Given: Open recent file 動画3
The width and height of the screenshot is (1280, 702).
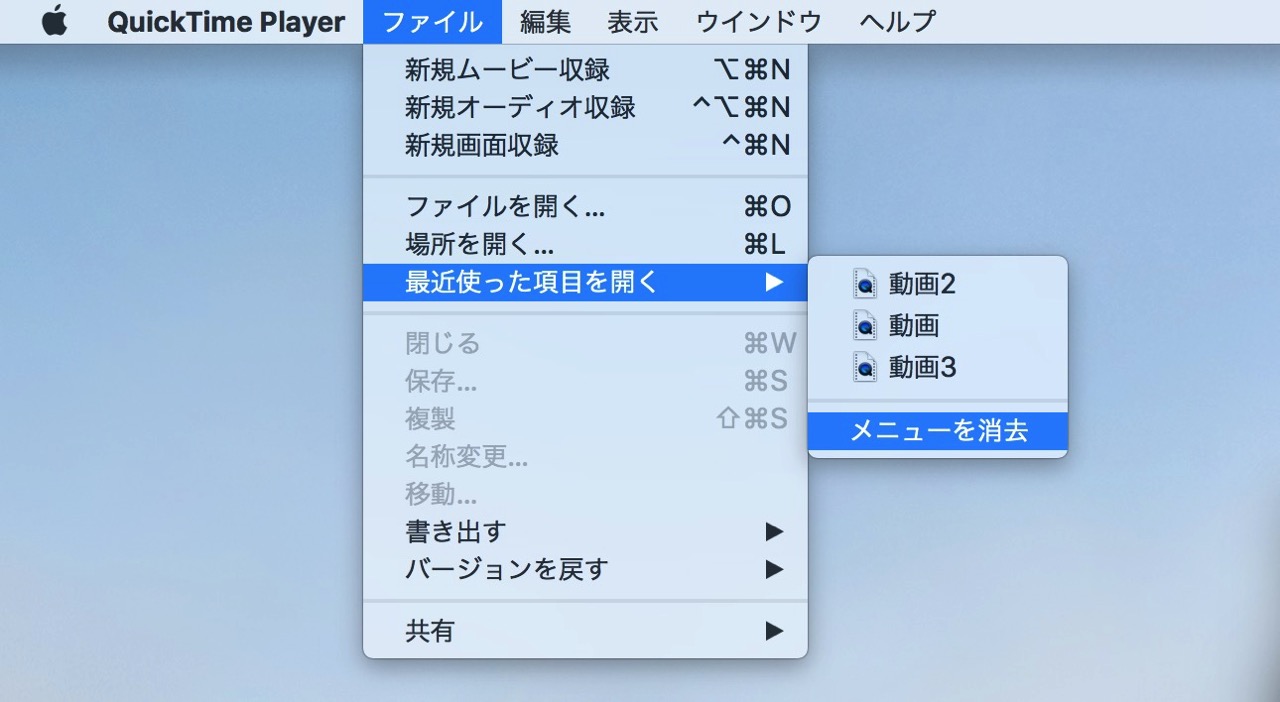Looking at the screenshot, I should point(937,367).
